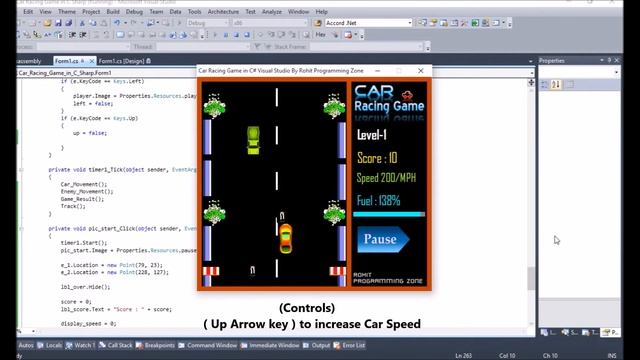Open the Build menu

[x=113, y=11]
